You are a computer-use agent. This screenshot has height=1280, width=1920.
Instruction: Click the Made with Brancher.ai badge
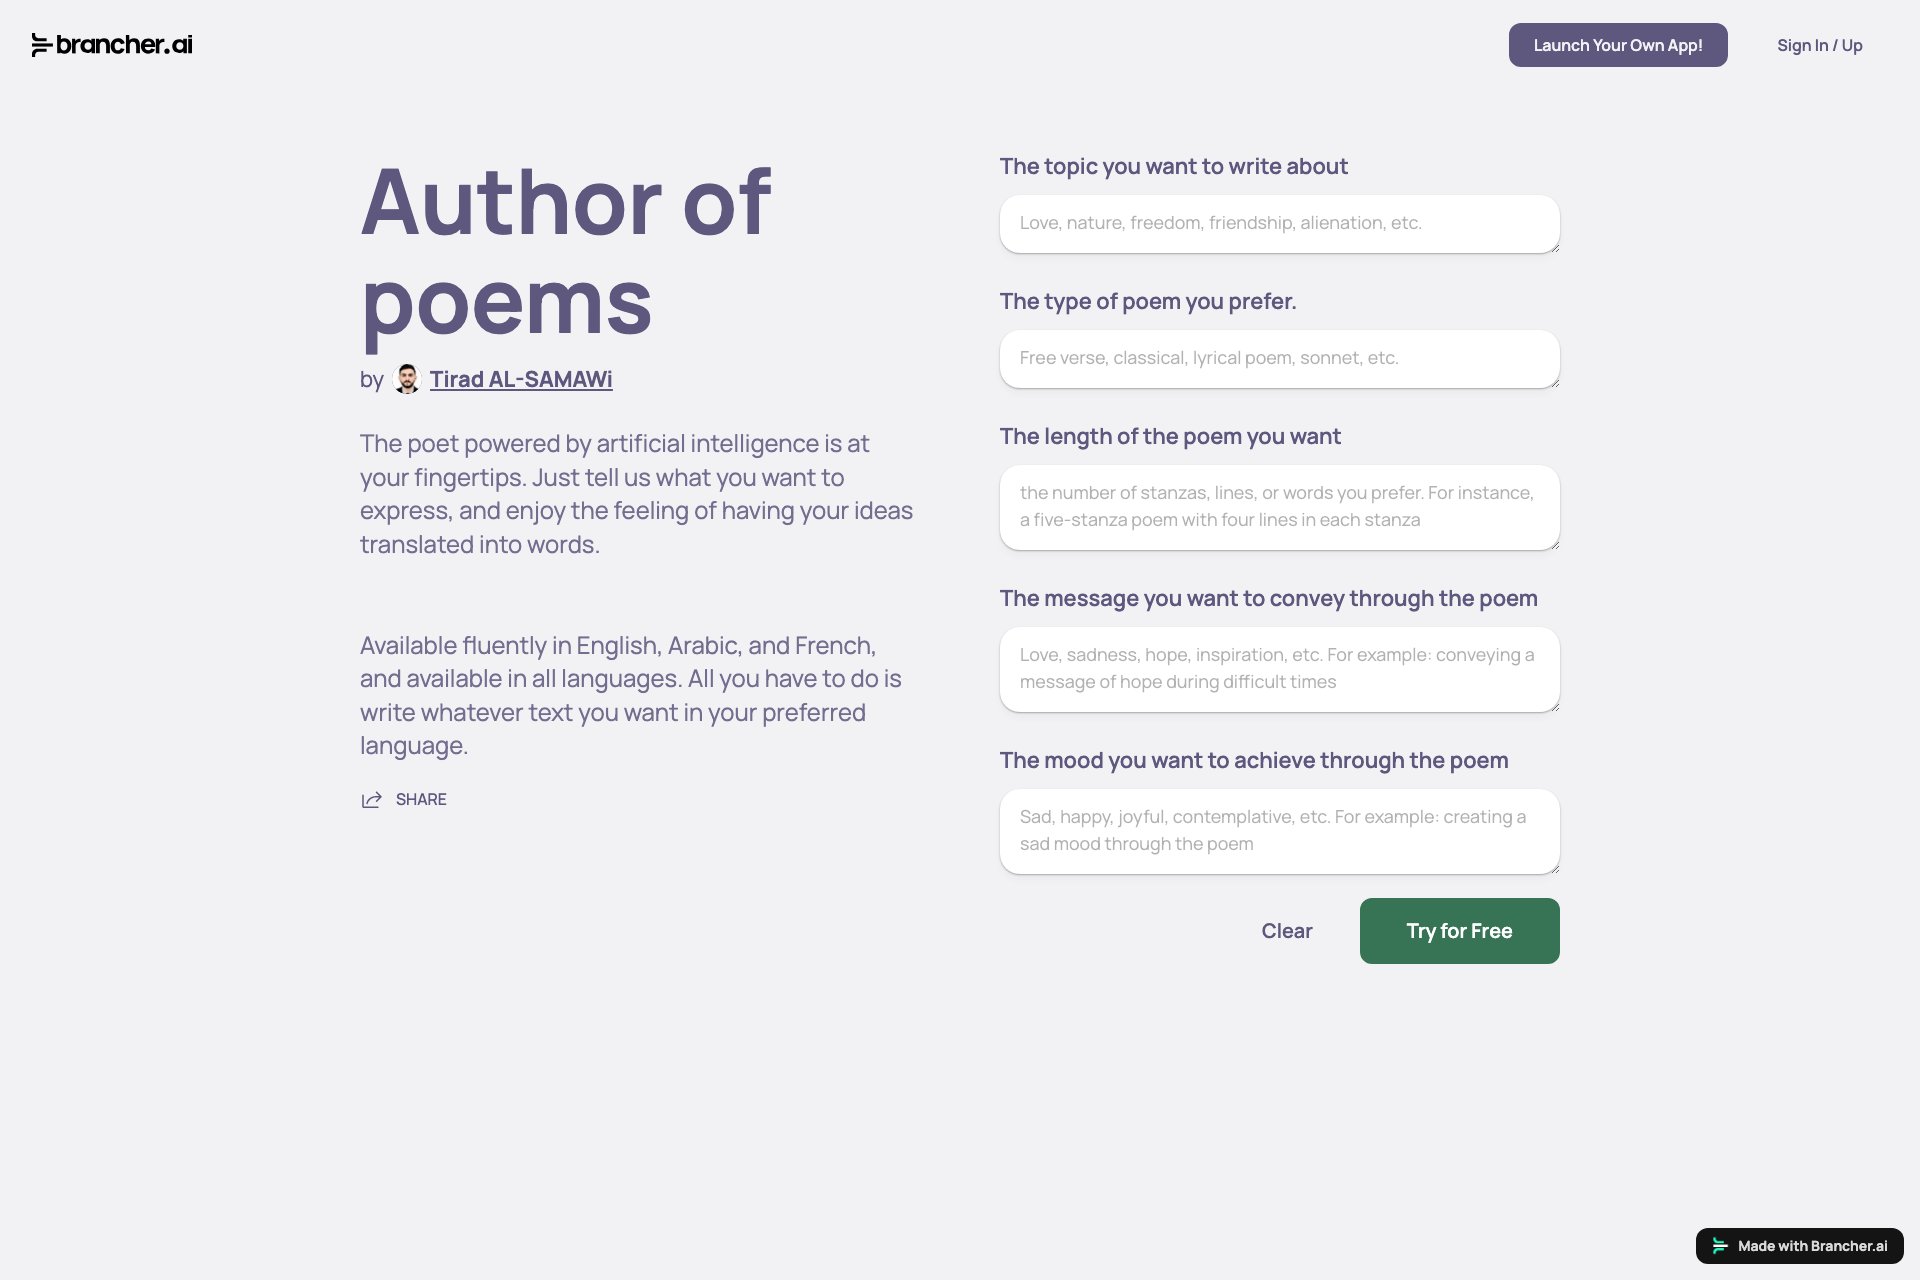(1798, 1246)
